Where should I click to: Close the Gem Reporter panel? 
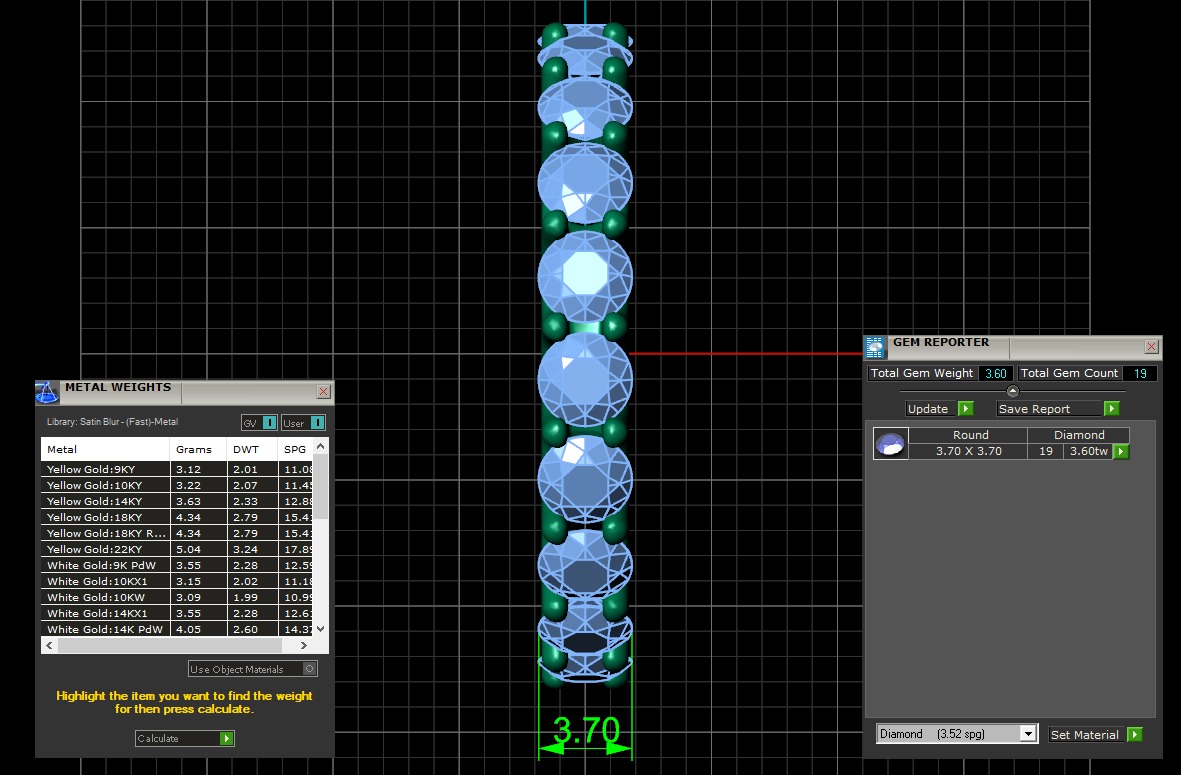[1151, 346]
